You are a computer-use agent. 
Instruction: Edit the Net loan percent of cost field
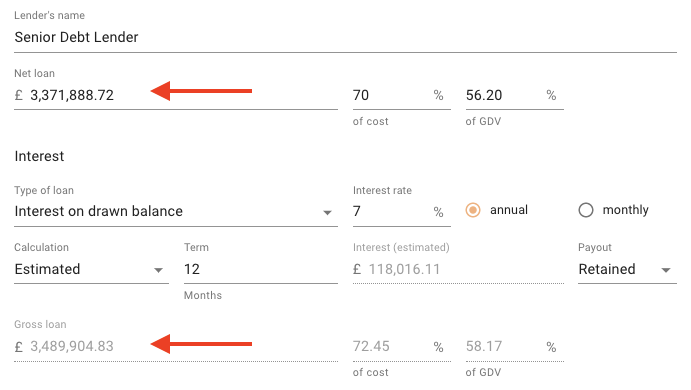401,95
